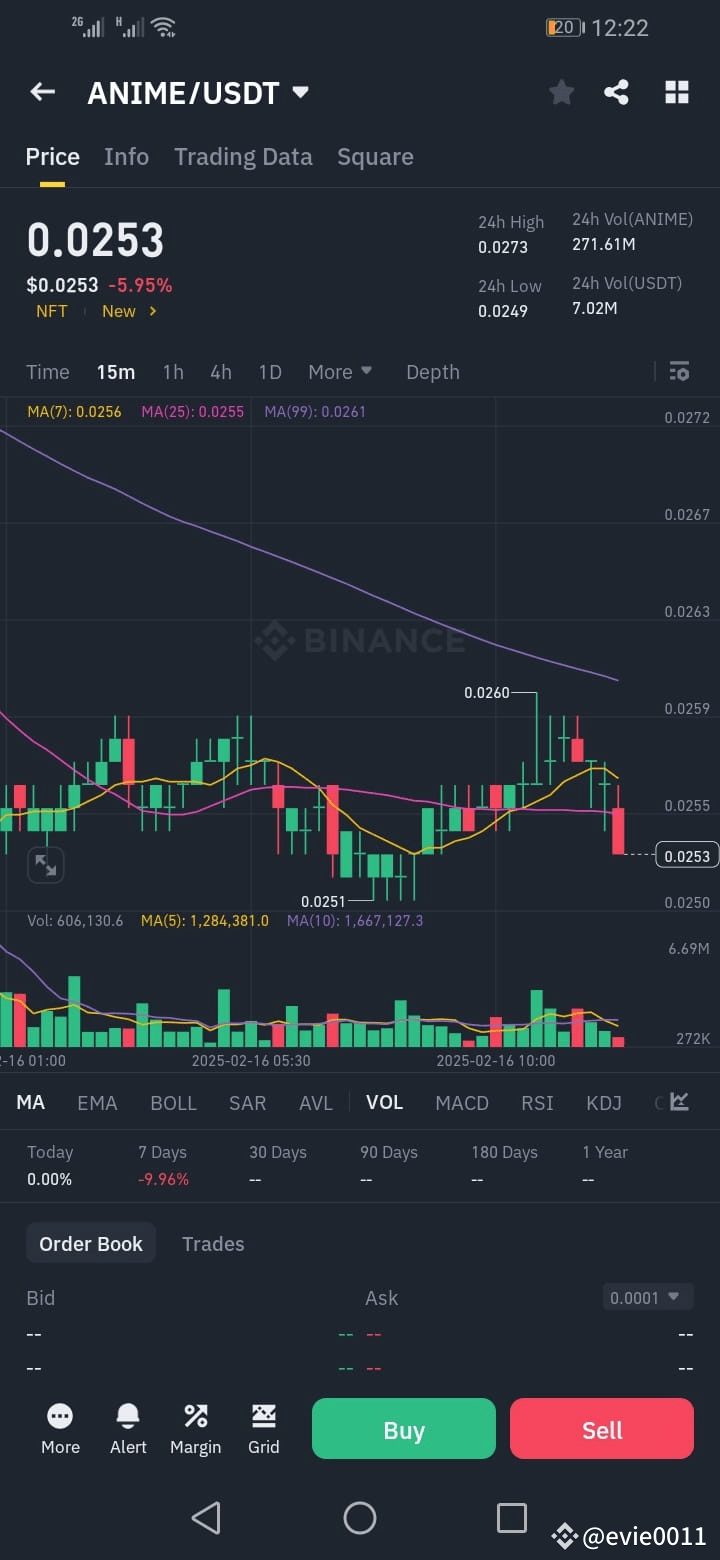
Task: Star ANIME/USDT as a favorite
Action: [x=561, y=92]
